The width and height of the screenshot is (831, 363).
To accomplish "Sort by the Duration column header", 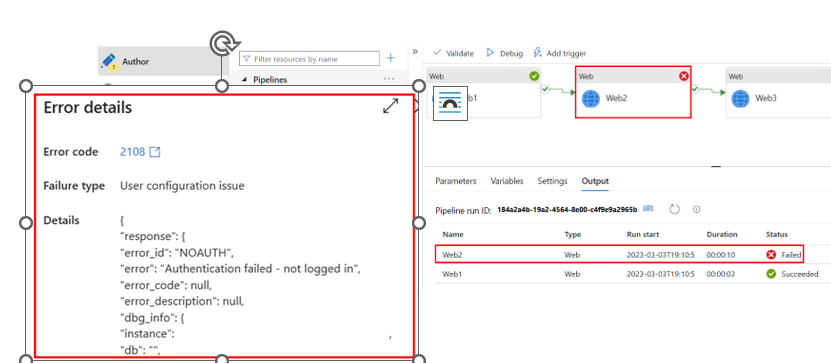I will click(721, 234).
